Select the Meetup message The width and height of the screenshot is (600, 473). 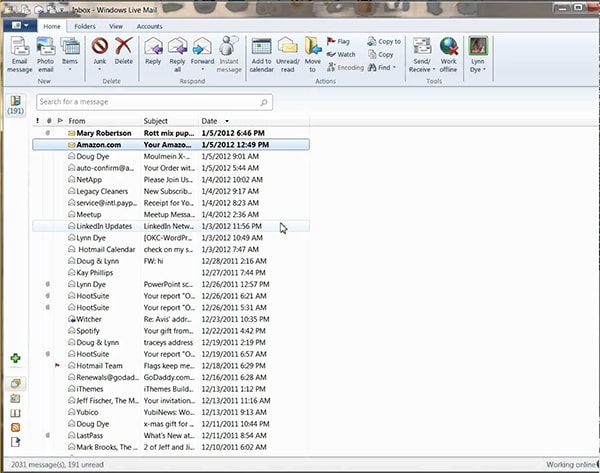coord(171,214)
